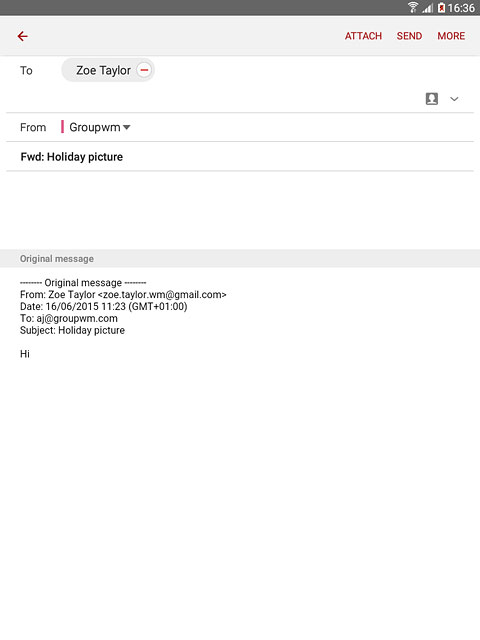The image size is (480, 640).
Task: Tap the Original message header bar
Action: click(240, 258)
